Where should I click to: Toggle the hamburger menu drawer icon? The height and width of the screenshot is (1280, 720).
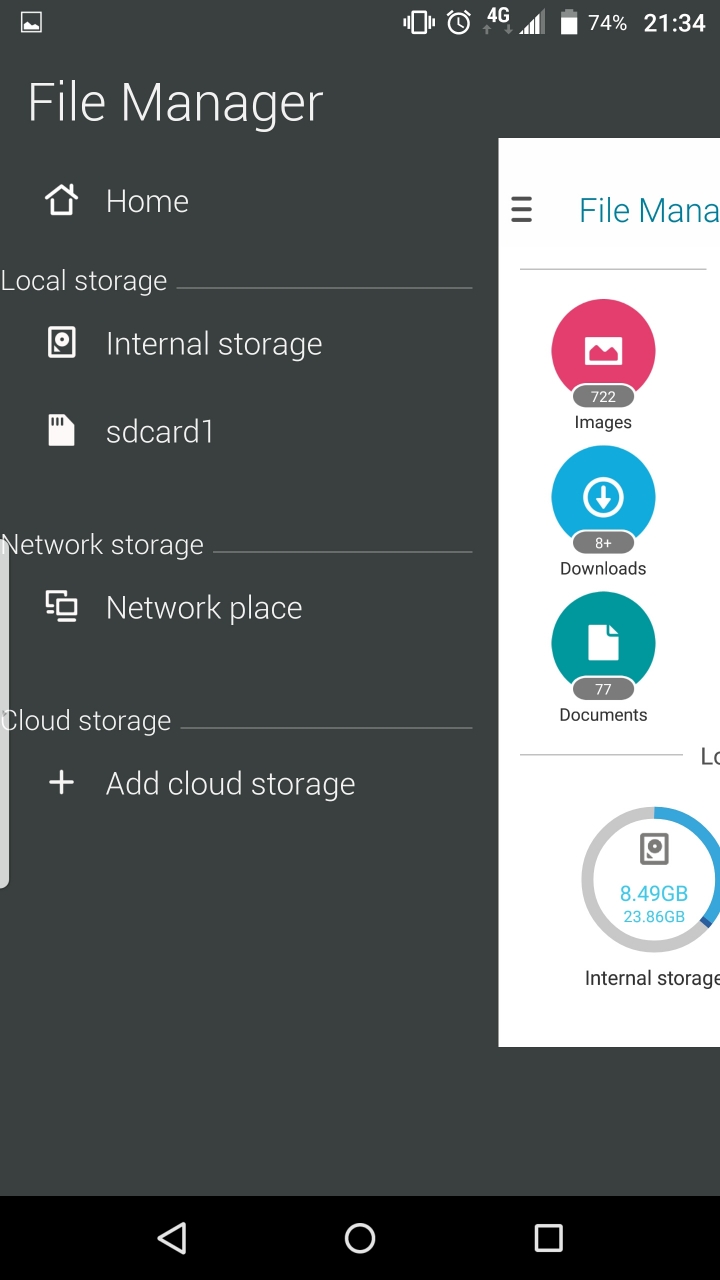[x=522, y=209]
